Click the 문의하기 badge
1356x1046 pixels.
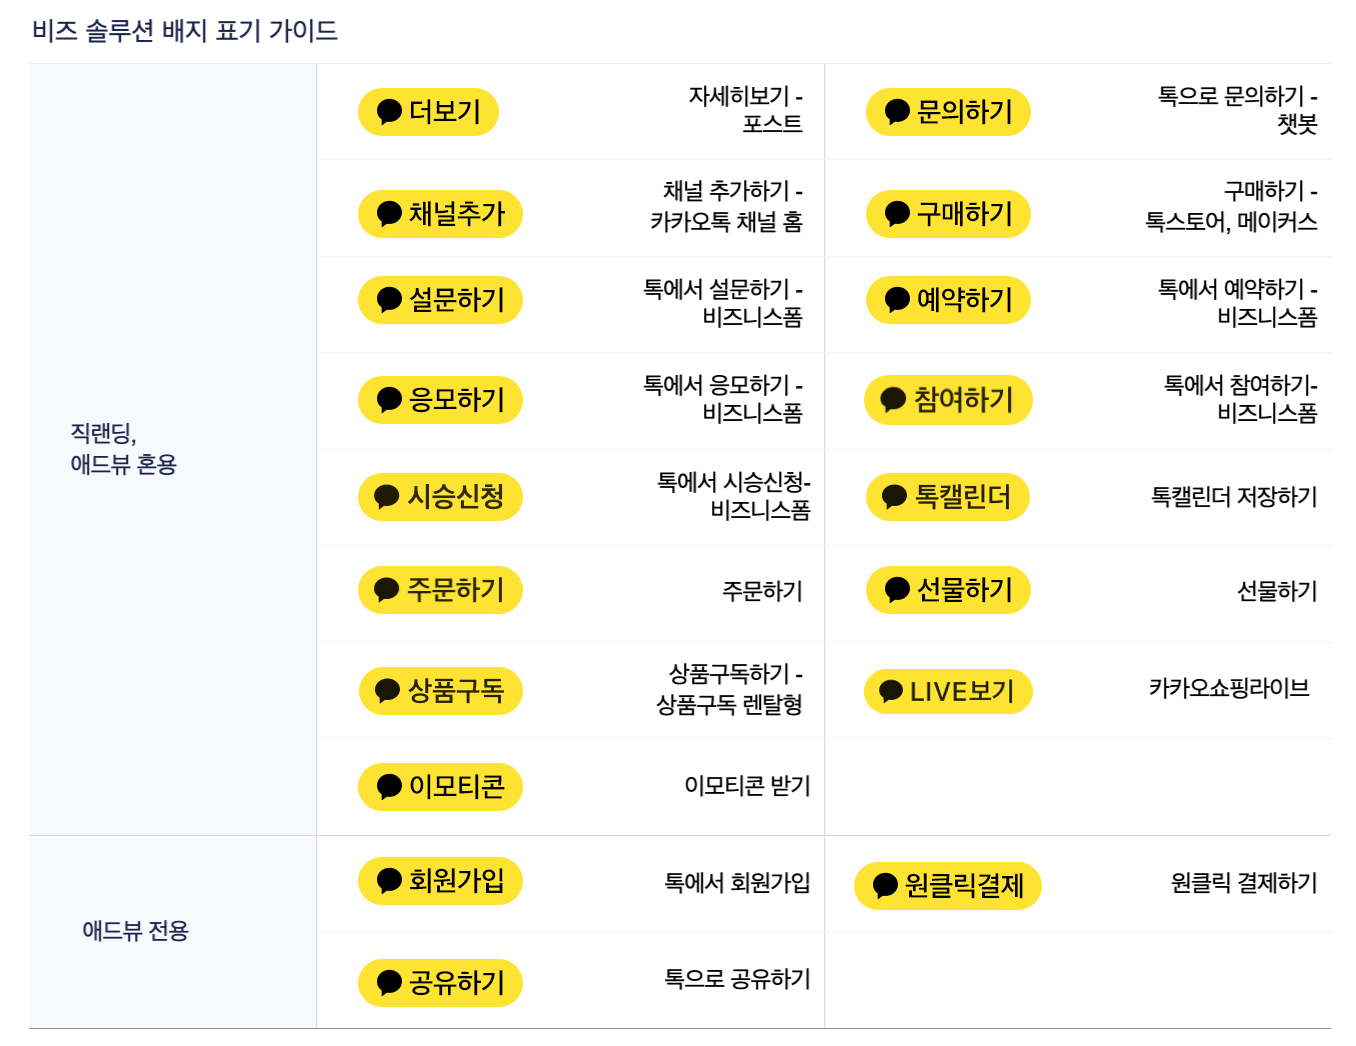[x=948, y=112]
